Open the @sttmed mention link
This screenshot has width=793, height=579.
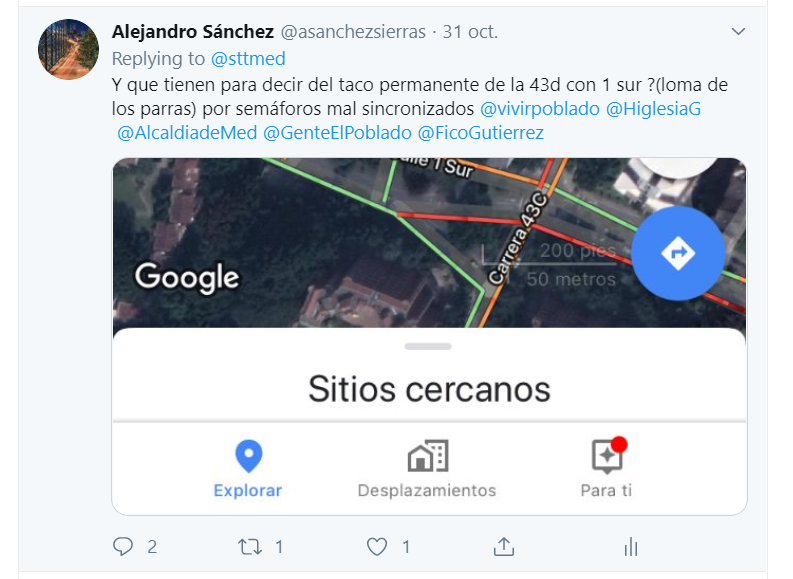click(248, 59)
